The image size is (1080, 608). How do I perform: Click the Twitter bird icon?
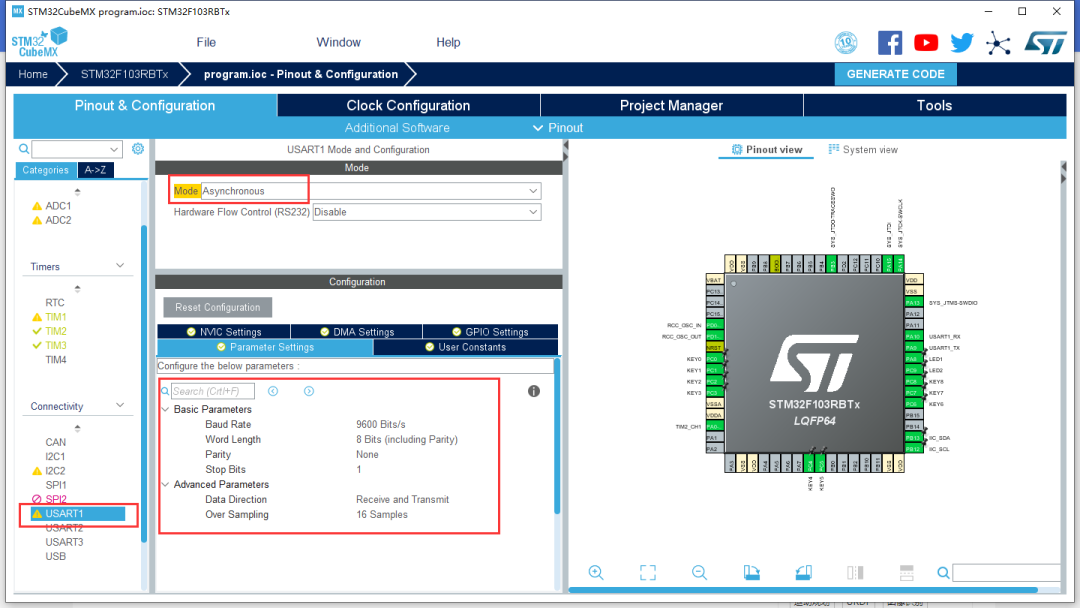(x=962, y=43)
